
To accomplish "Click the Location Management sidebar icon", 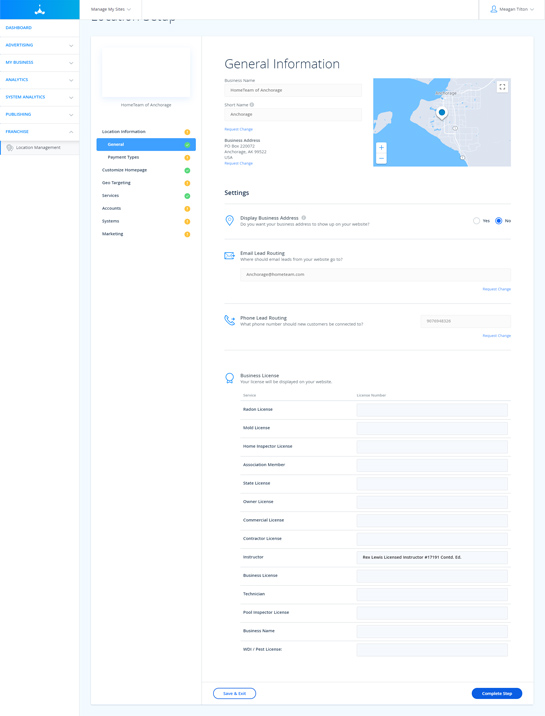I will pos(10,147).
